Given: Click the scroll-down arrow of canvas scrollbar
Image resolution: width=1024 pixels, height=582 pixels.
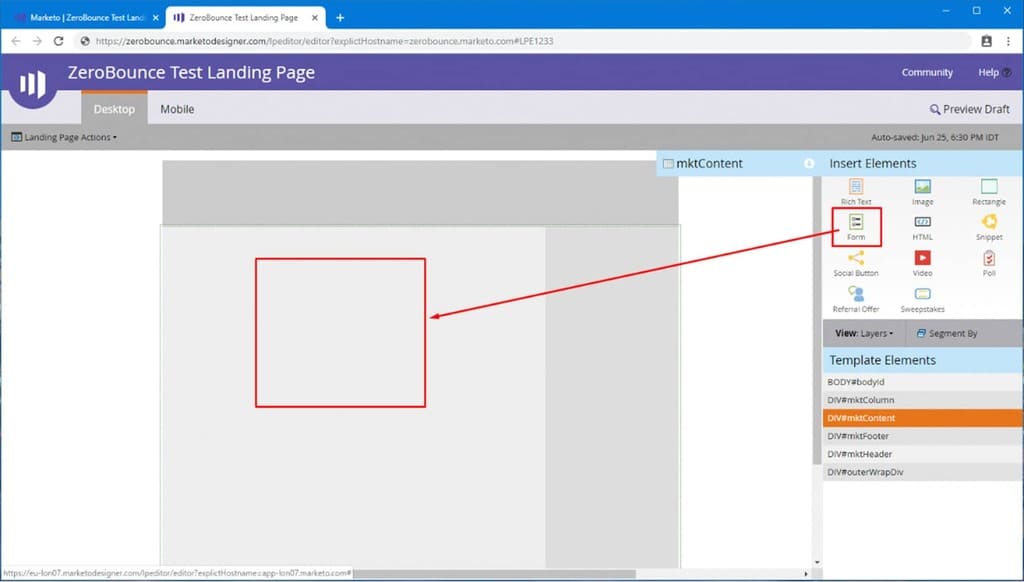Looking at the screenshot, I should (816, 562).
